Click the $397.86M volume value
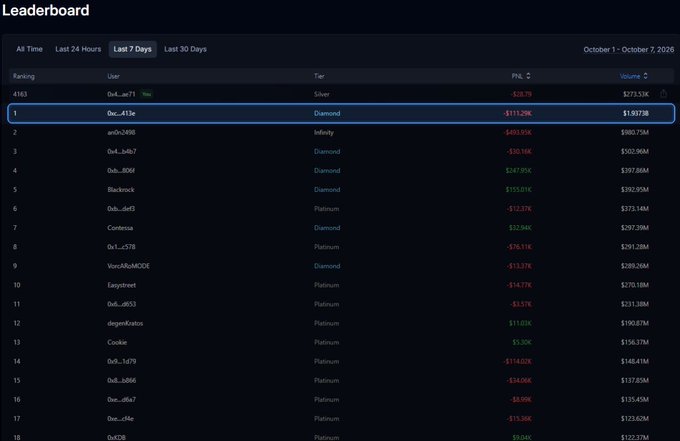 pyautogui.click(x=634, y=170)
